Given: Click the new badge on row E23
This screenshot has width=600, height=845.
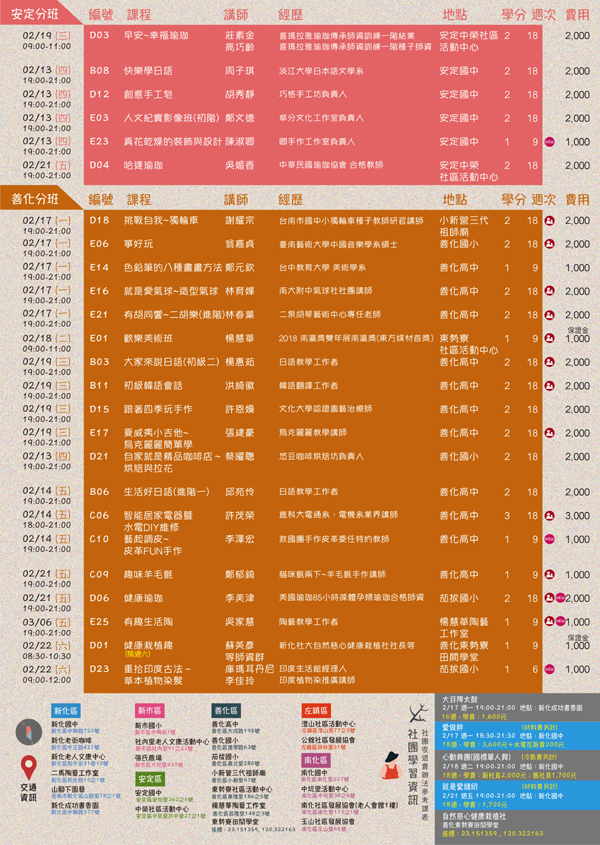Looking at the screenshot, I should click(549, 142).
